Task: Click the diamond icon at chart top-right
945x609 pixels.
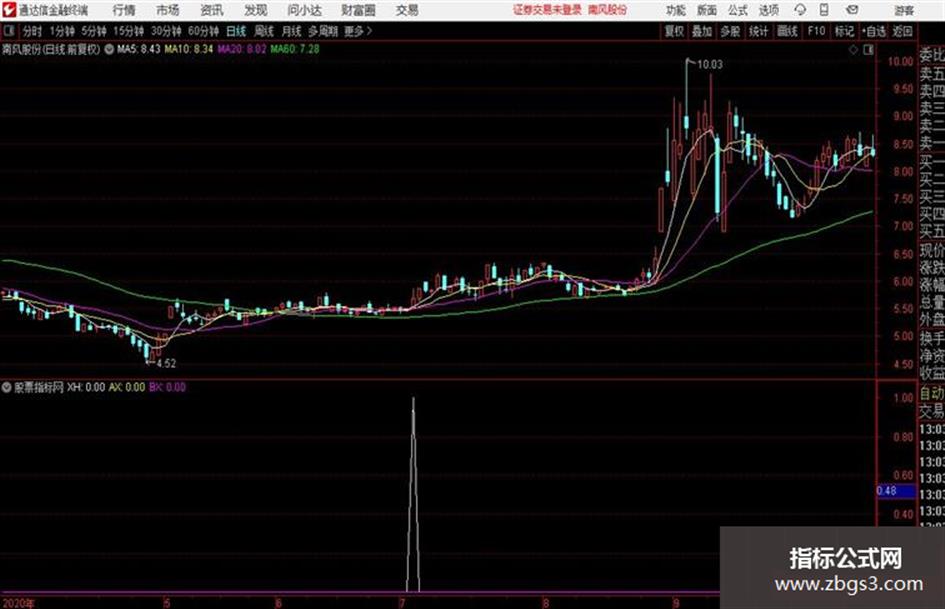Action: click(853, 50)
